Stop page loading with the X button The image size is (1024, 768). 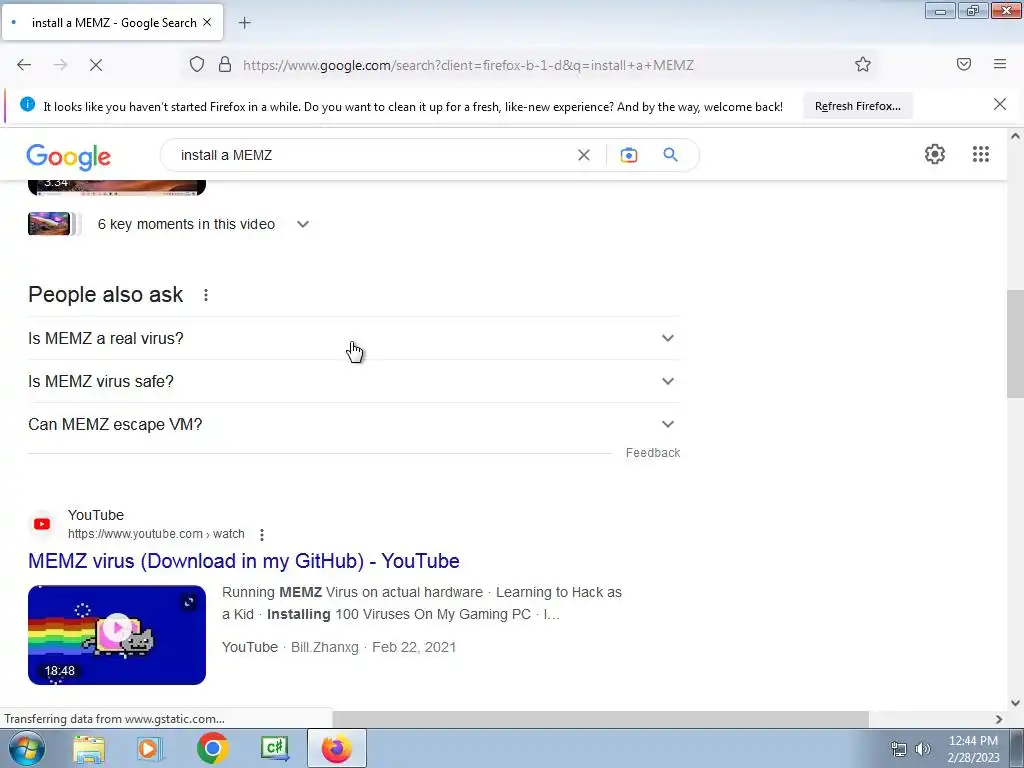95,65
